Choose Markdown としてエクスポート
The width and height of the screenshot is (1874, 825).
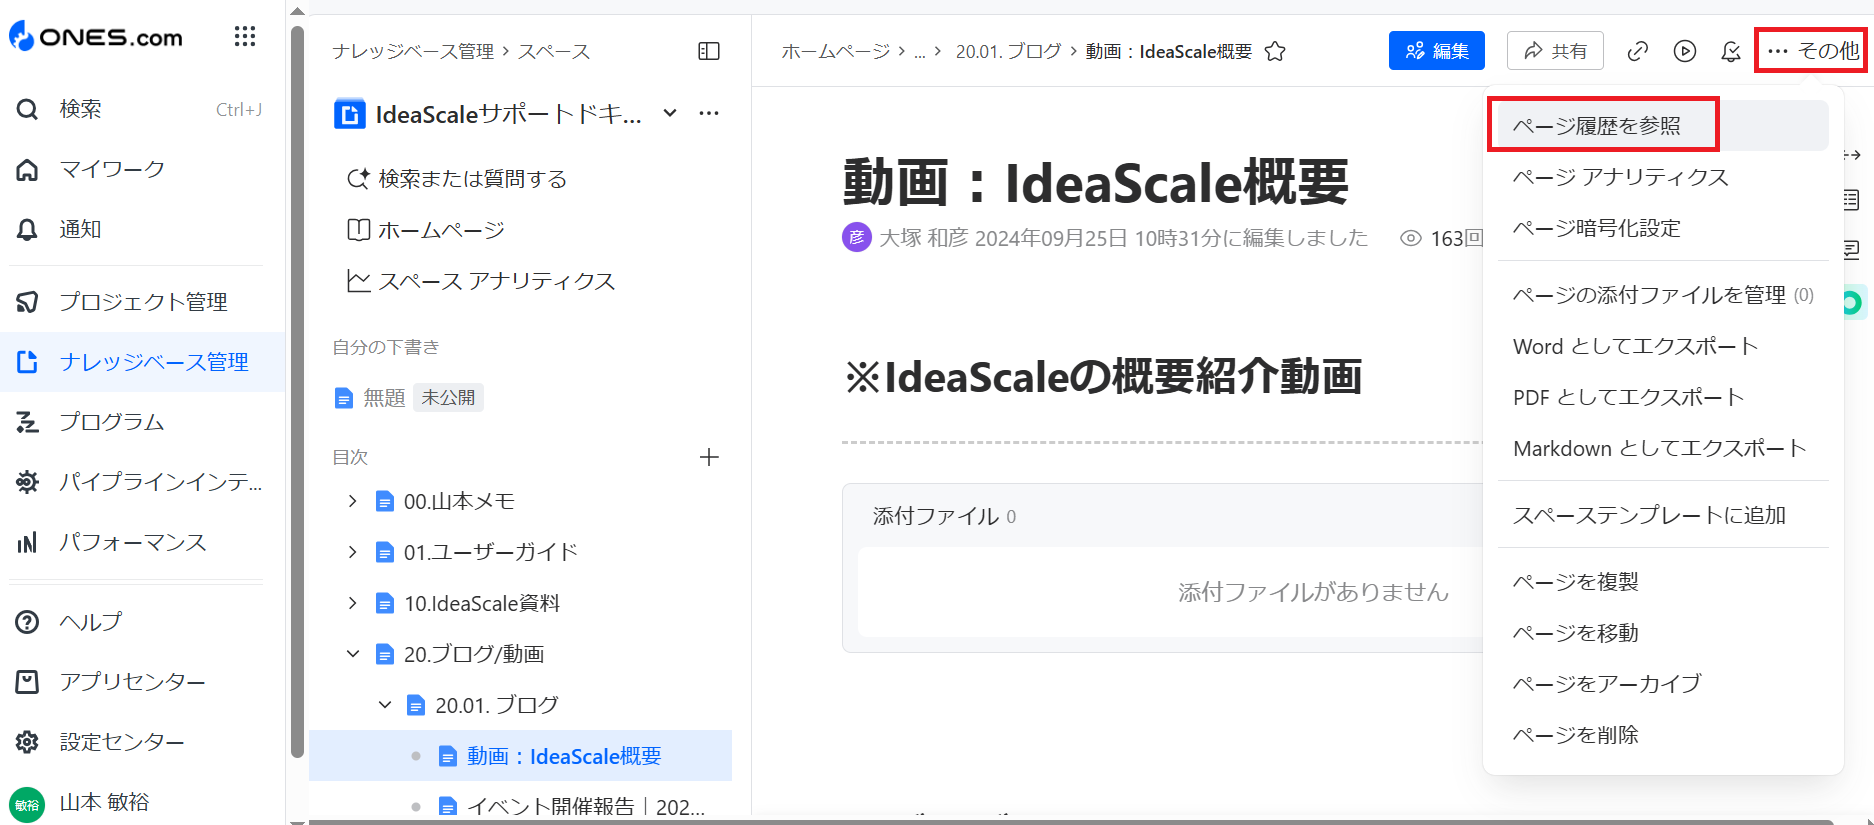(1663, 448)
